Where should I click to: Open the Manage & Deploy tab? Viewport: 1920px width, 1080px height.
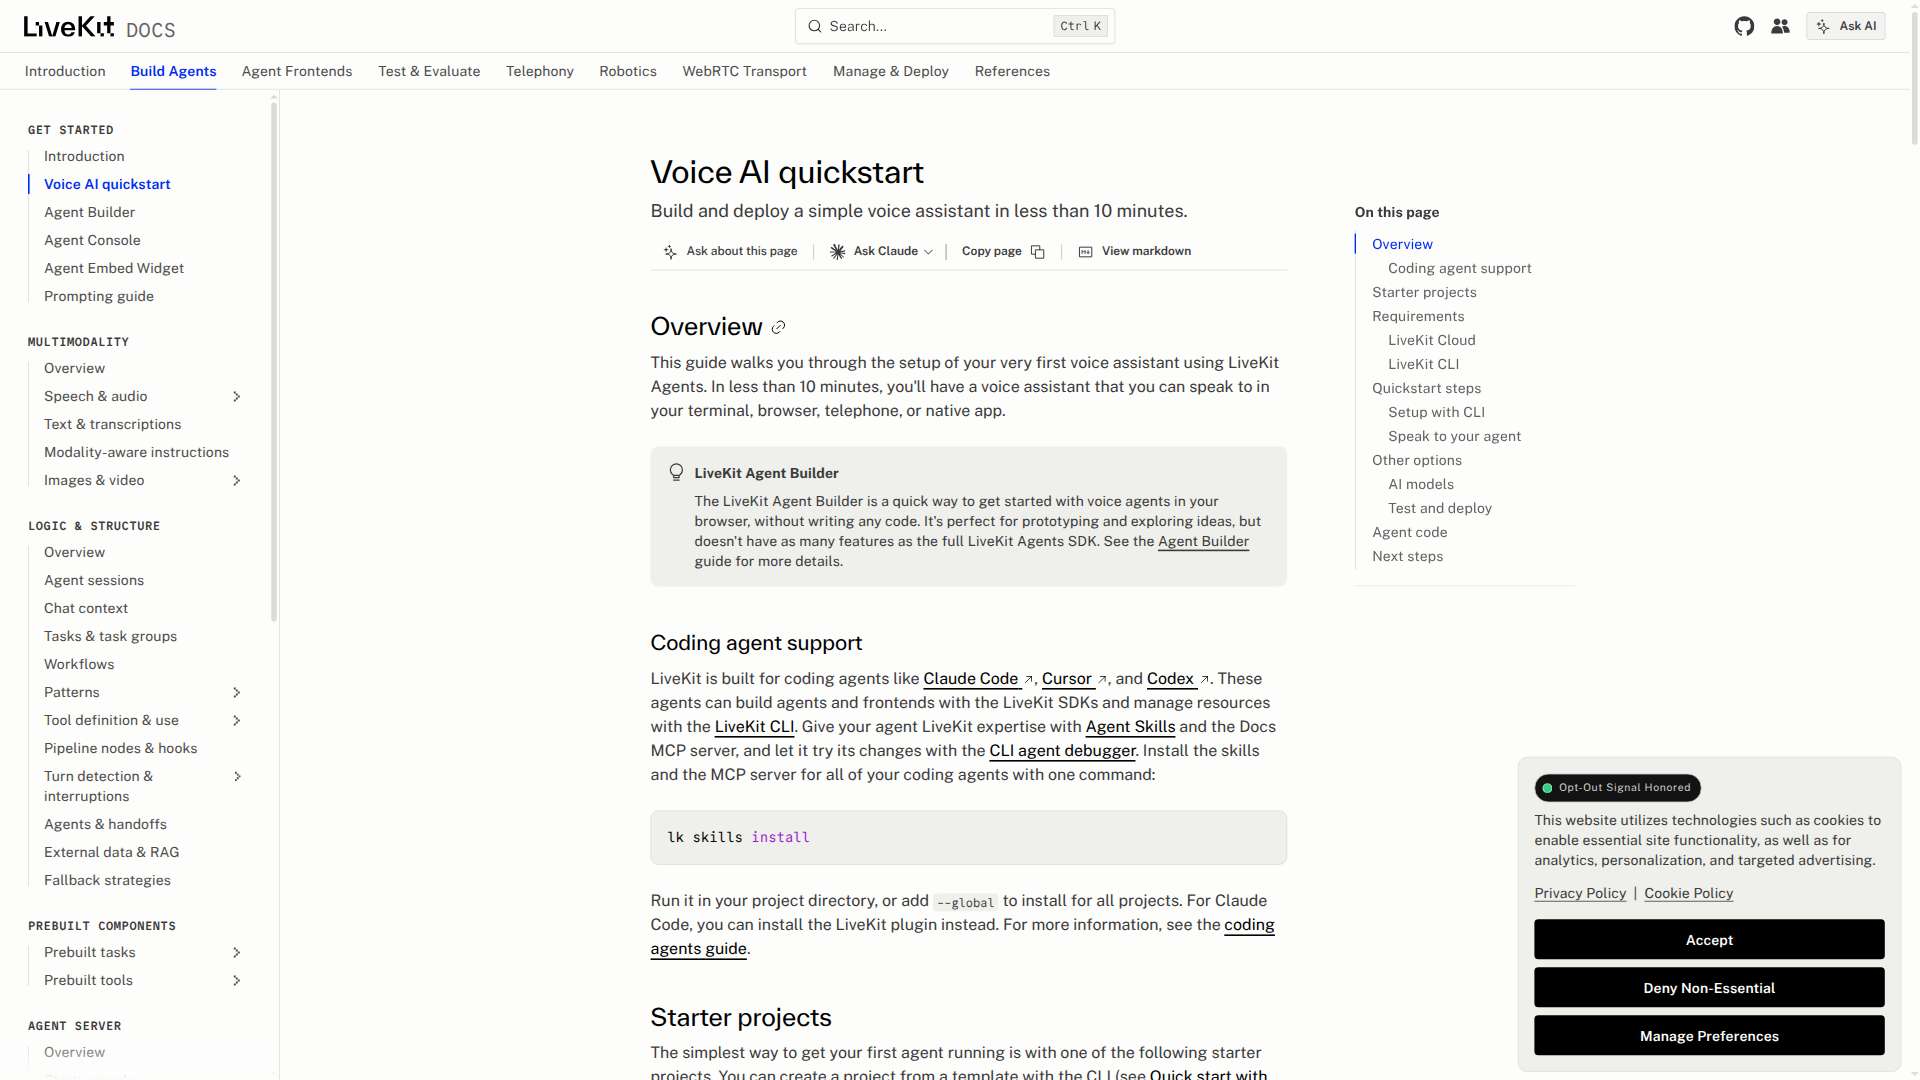891,71
